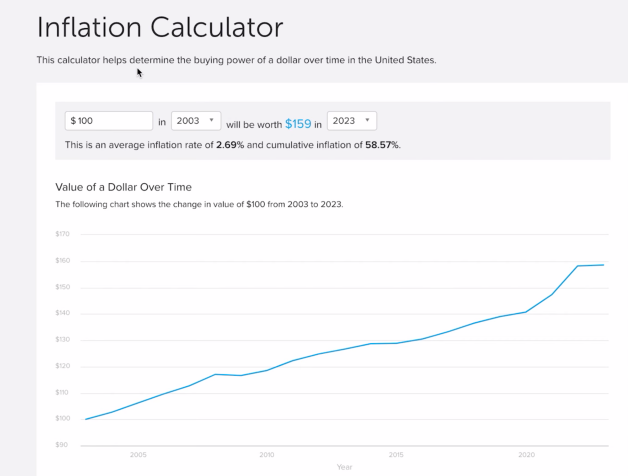Click the $159 result value
The width and height of the screenshot is (628, 476).
coord(298,124)
